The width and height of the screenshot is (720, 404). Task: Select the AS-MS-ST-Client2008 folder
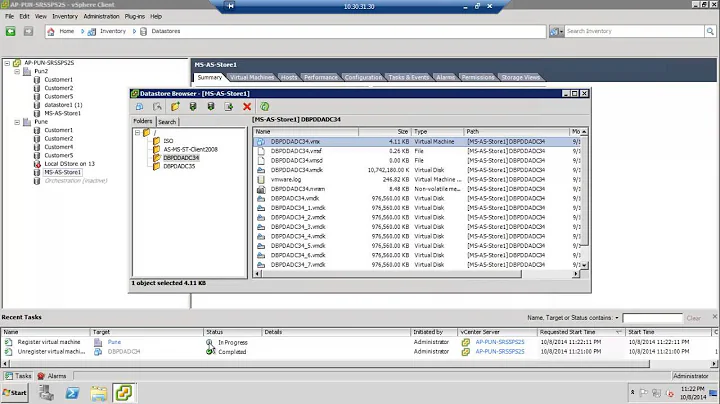[x=191, y=150]
